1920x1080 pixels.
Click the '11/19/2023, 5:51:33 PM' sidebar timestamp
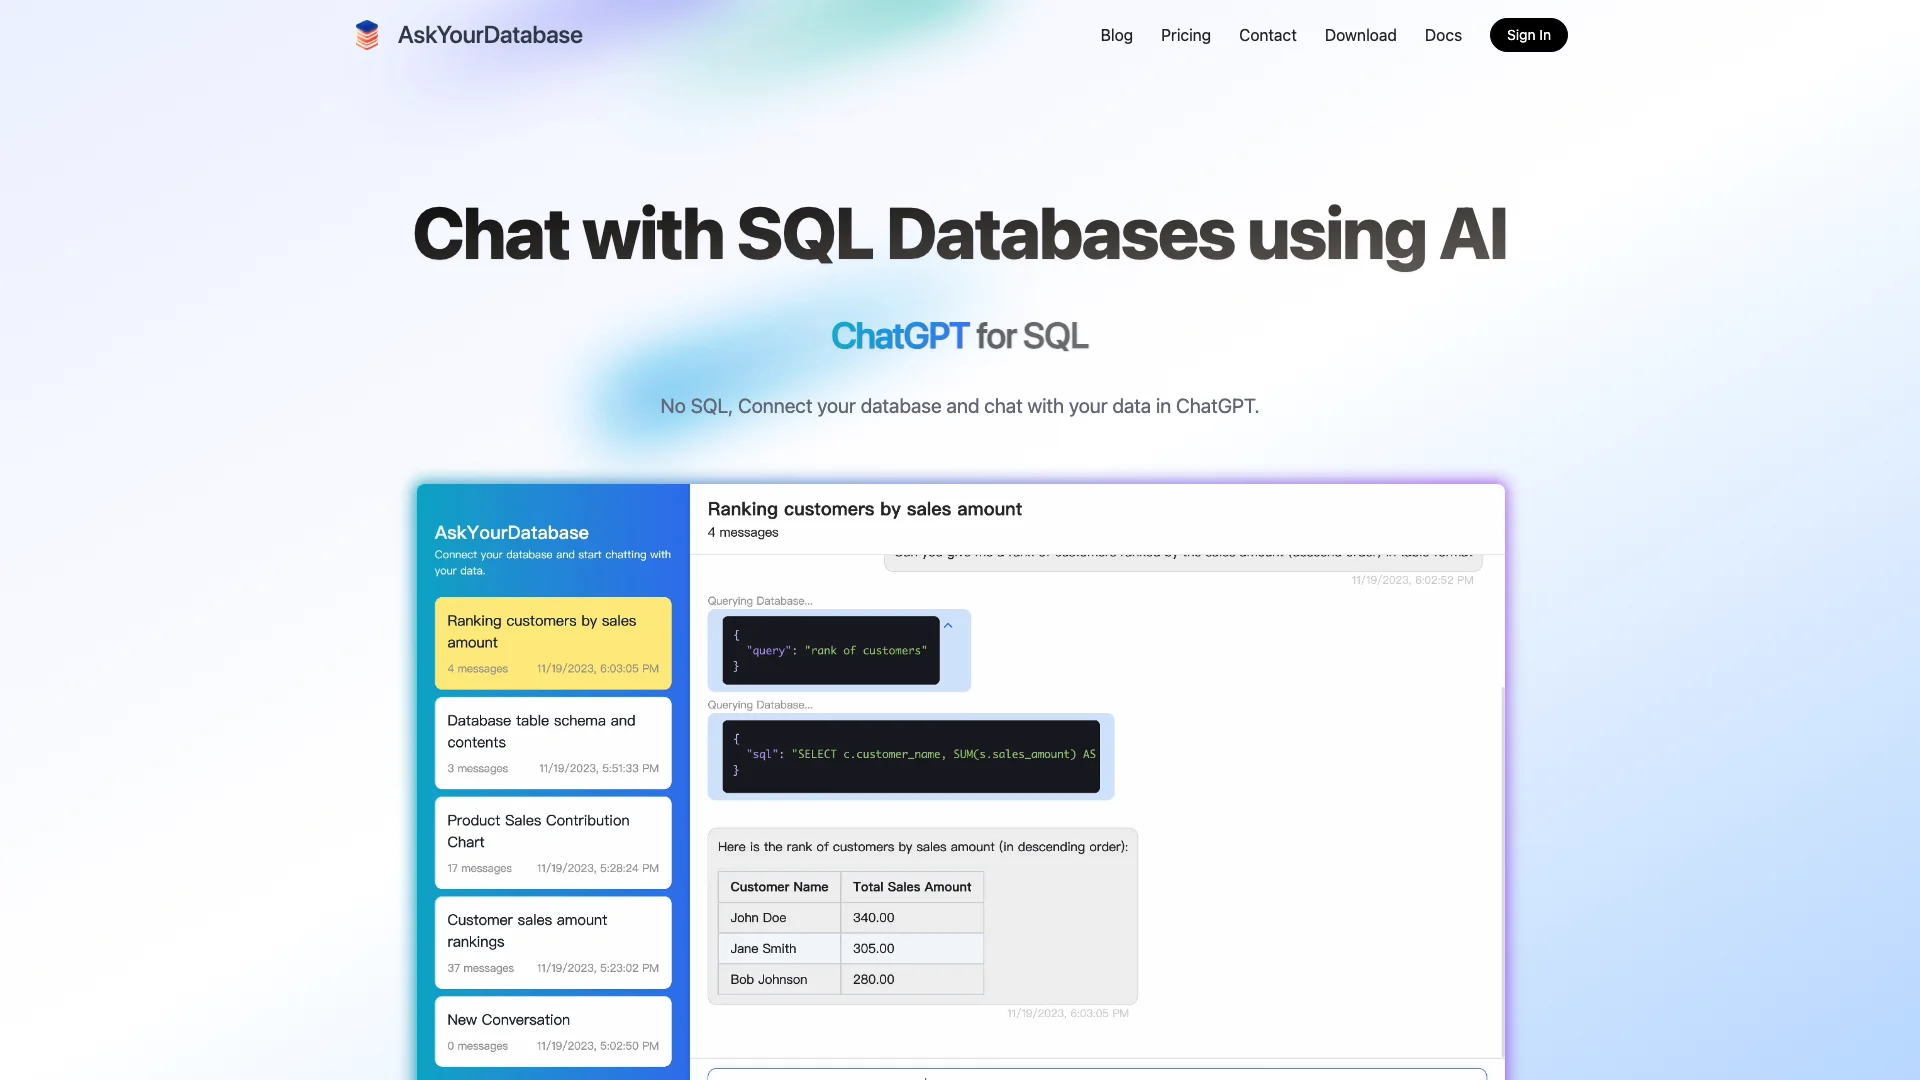coord(598,769)
